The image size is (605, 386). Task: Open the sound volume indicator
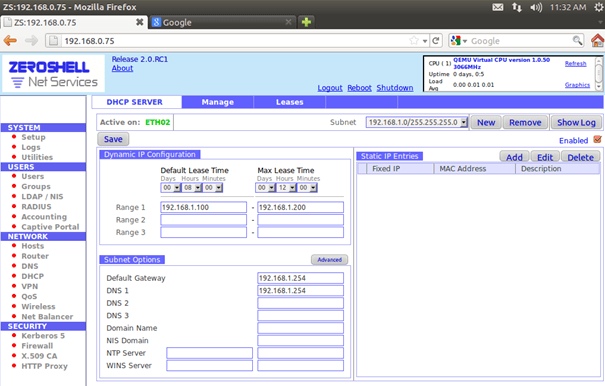tap(536, 7)
